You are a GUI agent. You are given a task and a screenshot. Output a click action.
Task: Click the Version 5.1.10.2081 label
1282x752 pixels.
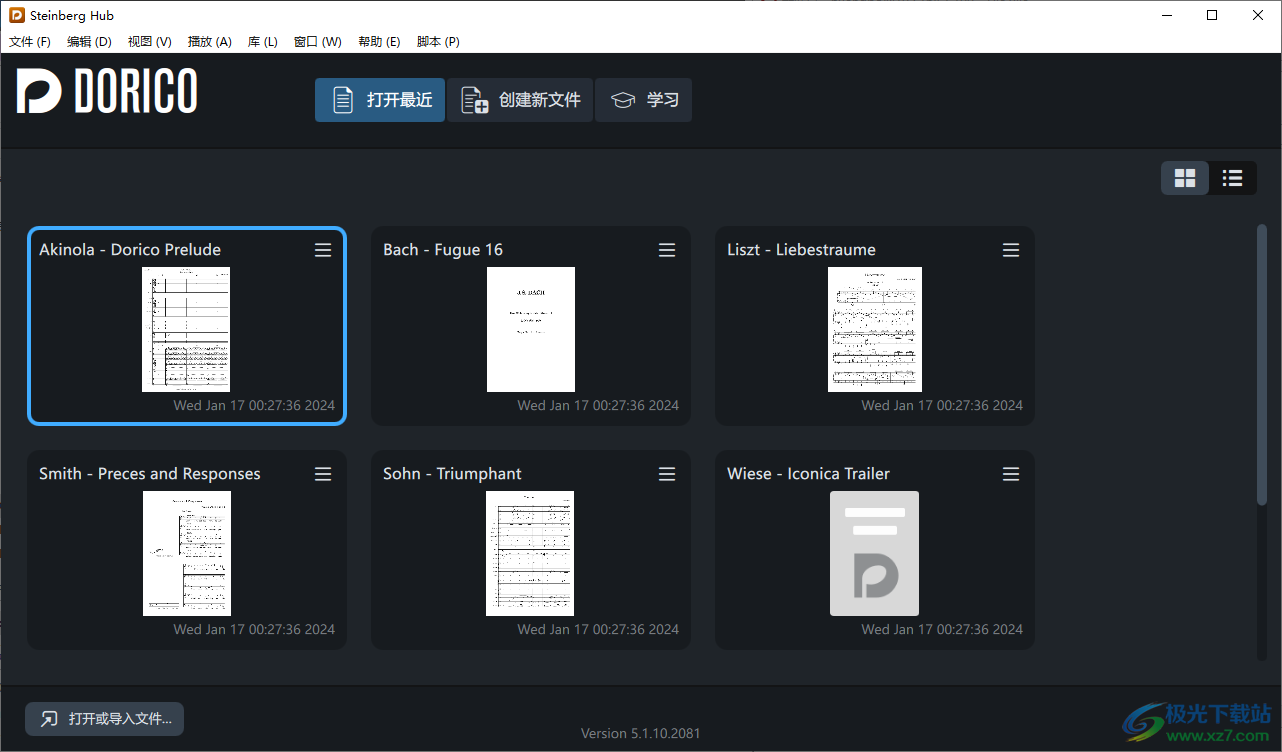pos(641,733)
